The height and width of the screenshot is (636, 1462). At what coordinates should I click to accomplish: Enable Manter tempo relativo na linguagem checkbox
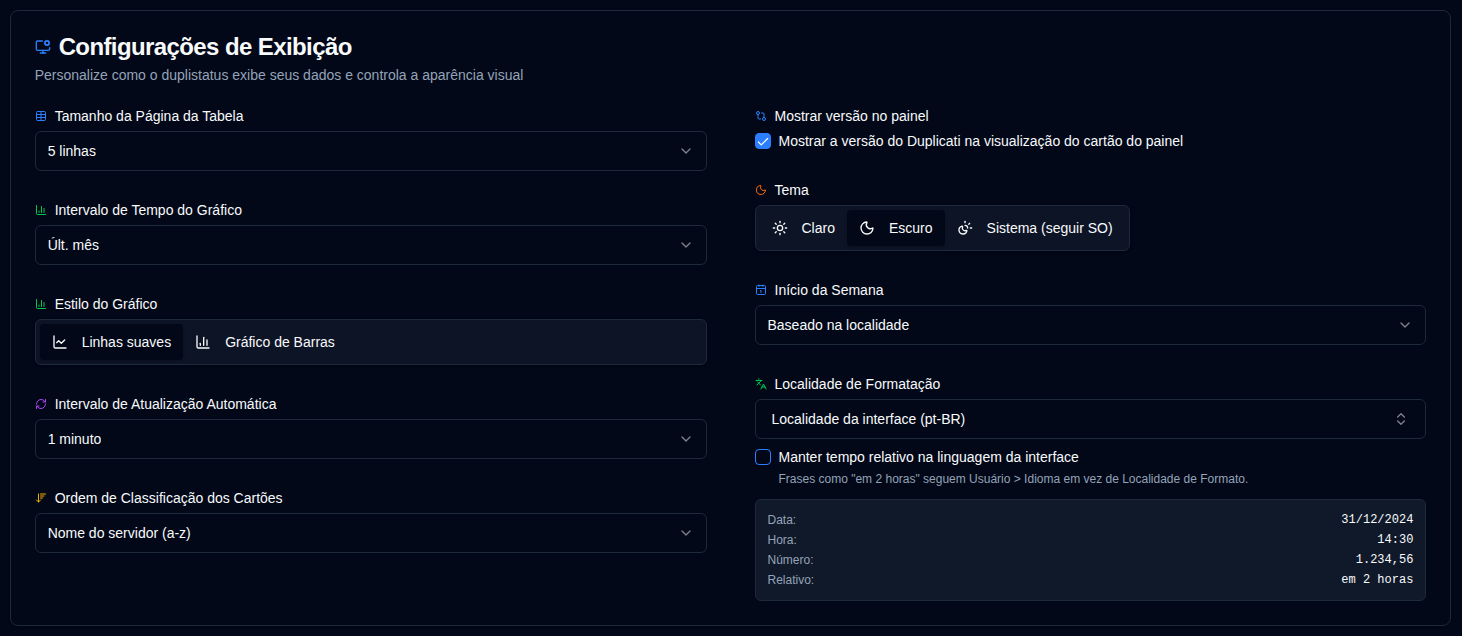tap(763, 457)
